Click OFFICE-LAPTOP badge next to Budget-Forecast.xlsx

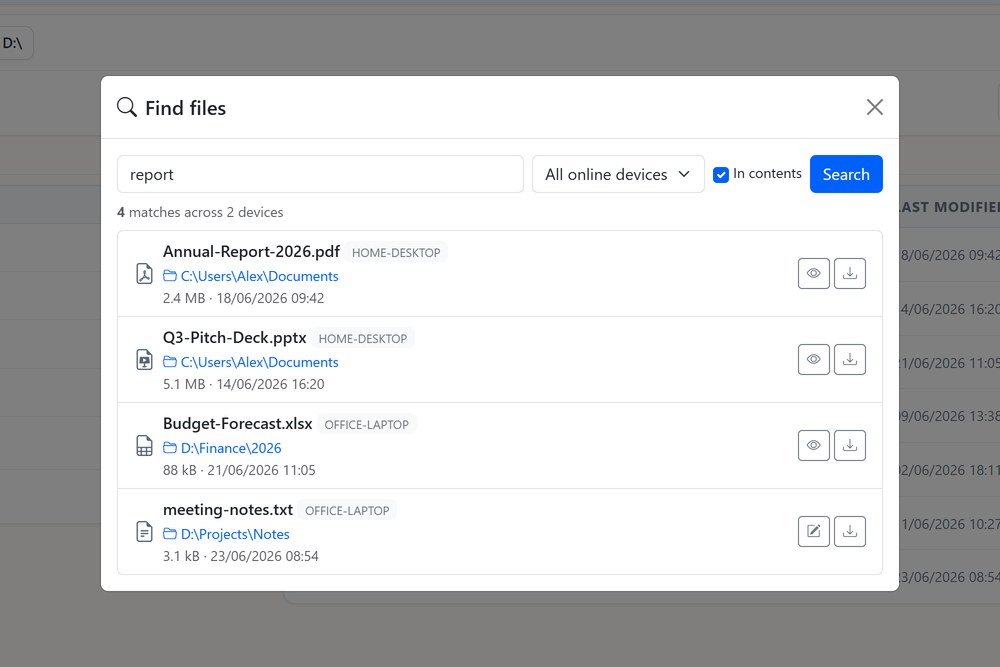pos(367,425)
